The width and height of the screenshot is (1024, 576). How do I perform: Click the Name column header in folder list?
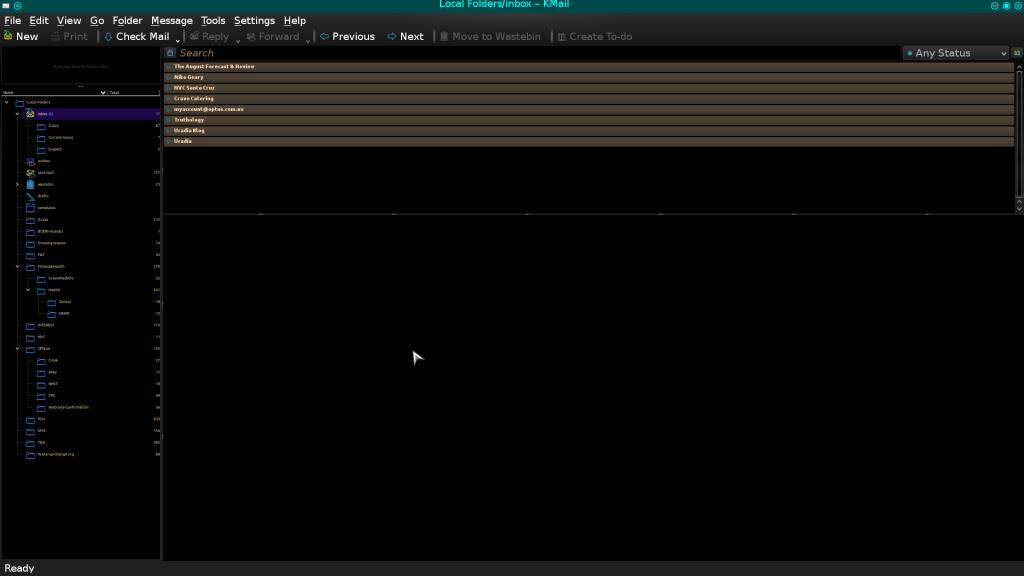[x=54, y=93]
